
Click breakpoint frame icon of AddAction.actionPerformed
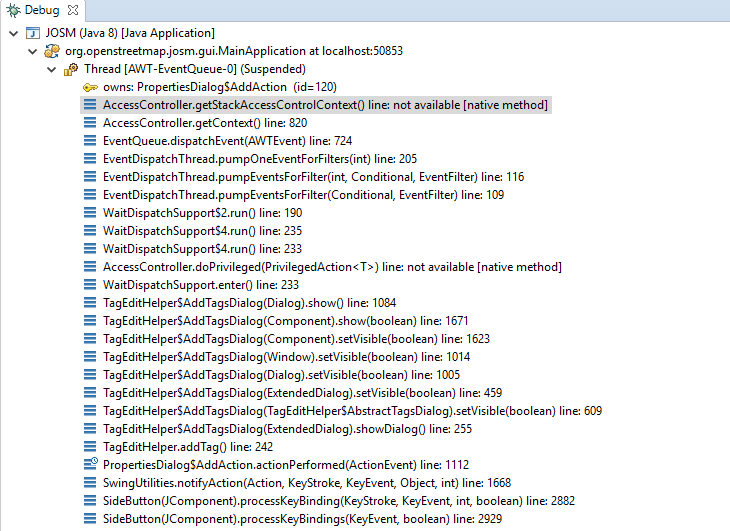(90, 464)
